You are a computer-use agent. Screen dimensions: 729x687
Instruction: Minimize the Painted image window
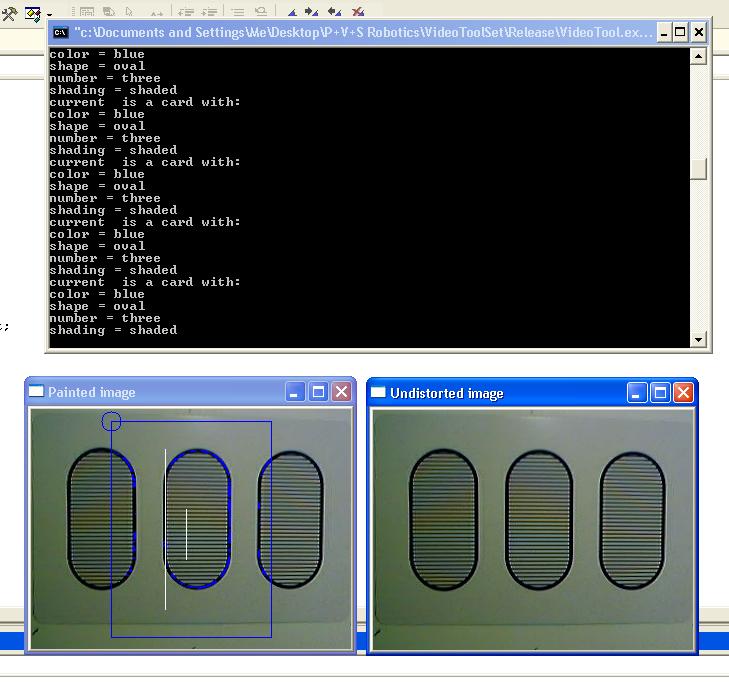click(295, 392)
